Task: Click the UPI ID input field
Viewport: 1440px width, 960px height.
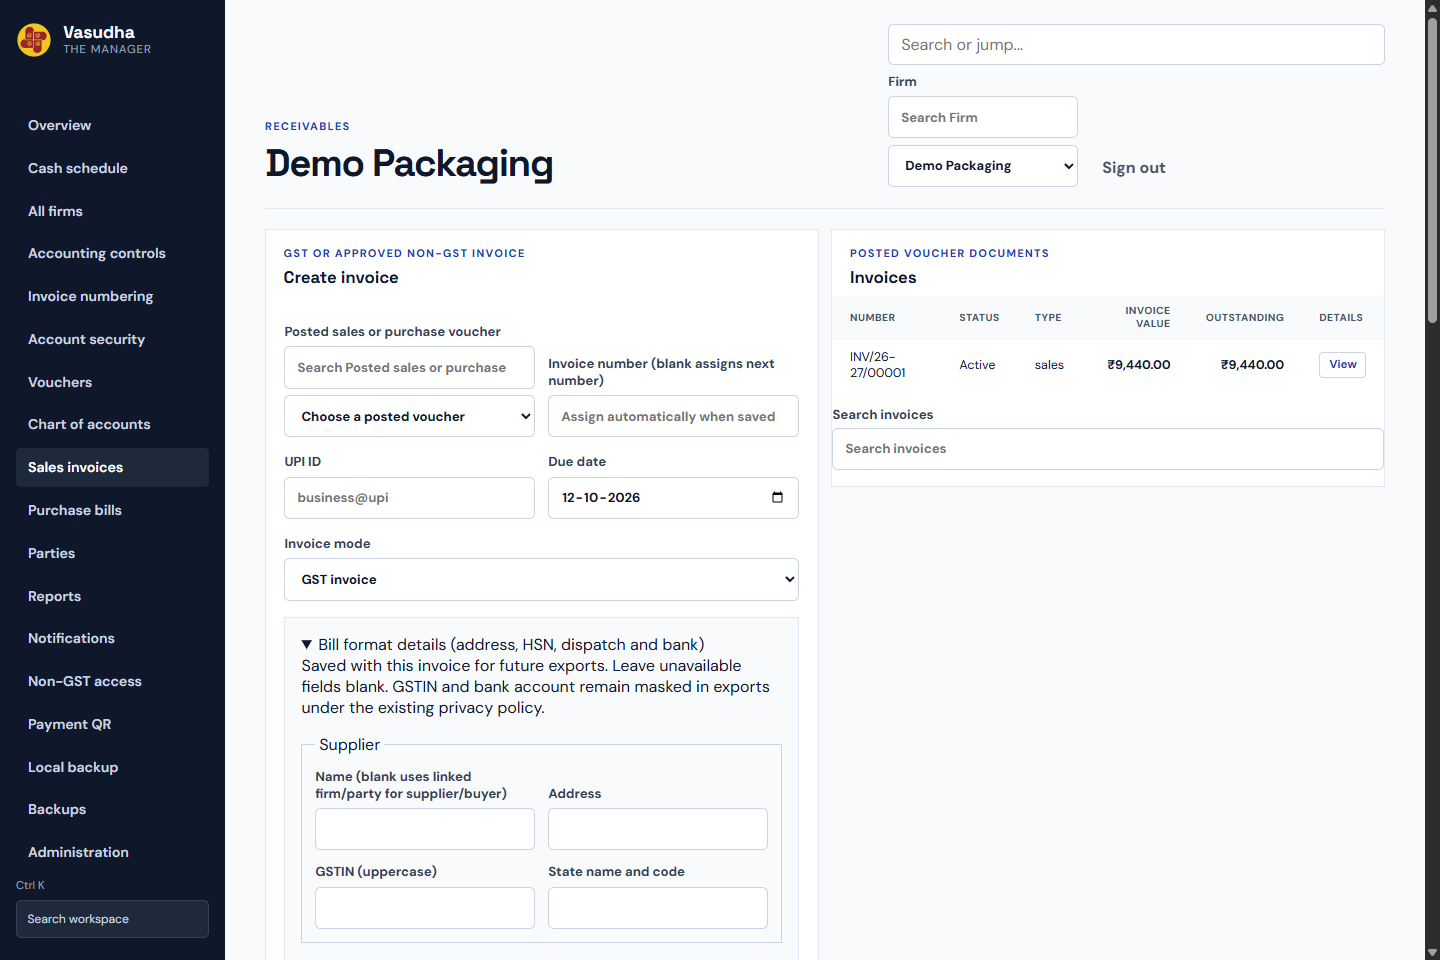Action: (409, 498)
